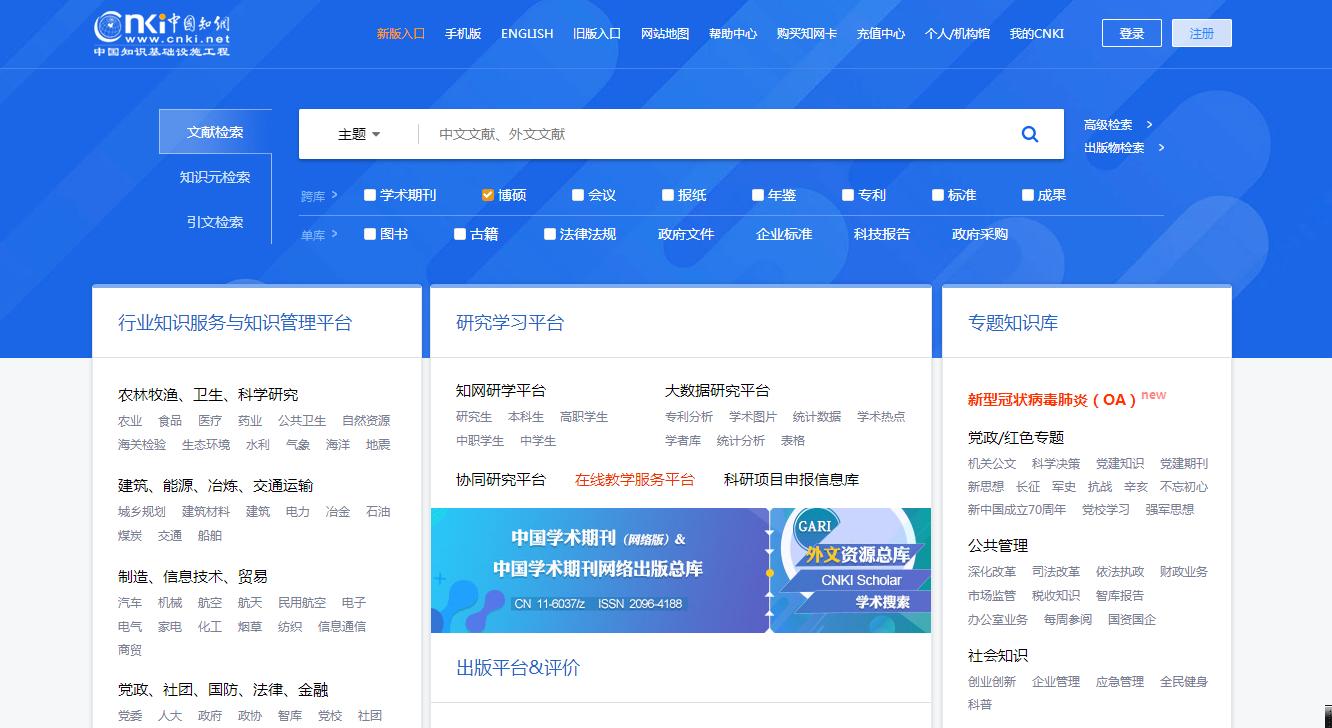Open 帮助中心 in the top navigation
Image resolution: width=1332 pixels, height=728 pixels.
click(733, 33)
